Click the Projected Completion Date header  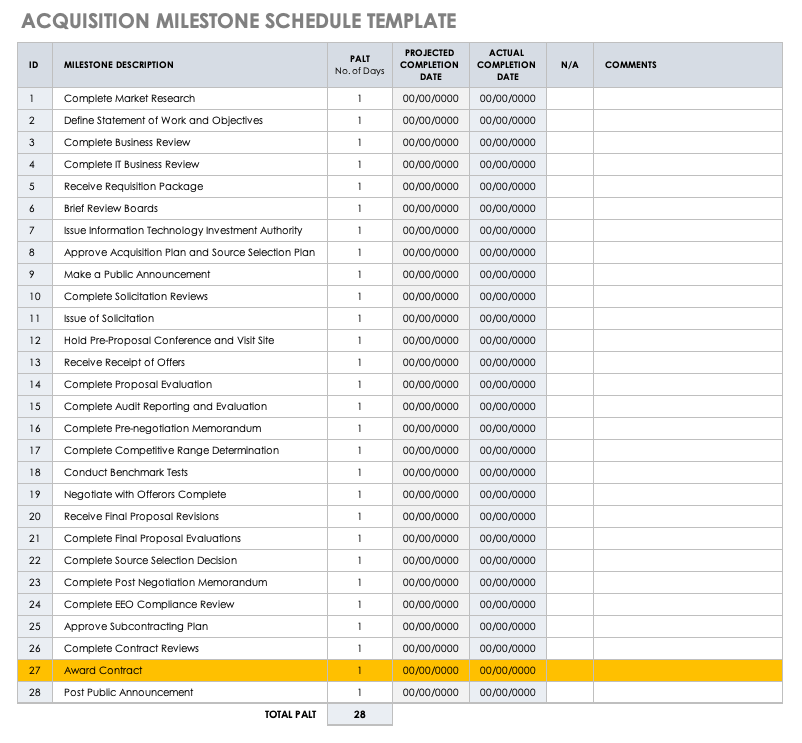coord(430,65)
